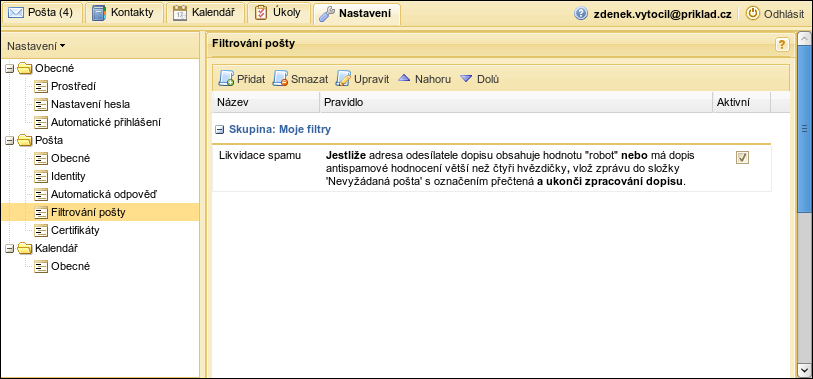The height and width of the screenshot is (379, 813).
Task: Collapse the Skupina: Moje filtry group
Action: pos(220,130)
